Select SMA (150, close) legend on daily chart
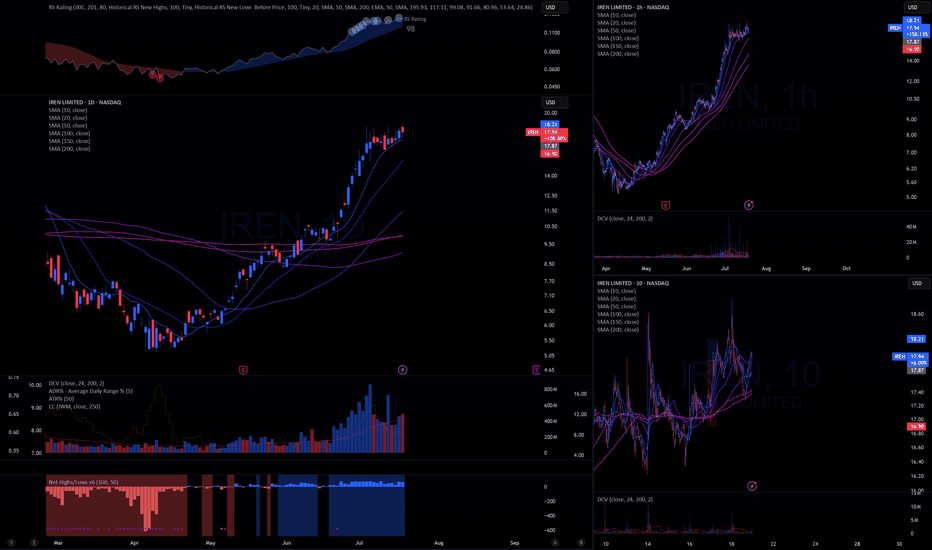932x550 pixels. pyautogui.click(x=69, y=141)
